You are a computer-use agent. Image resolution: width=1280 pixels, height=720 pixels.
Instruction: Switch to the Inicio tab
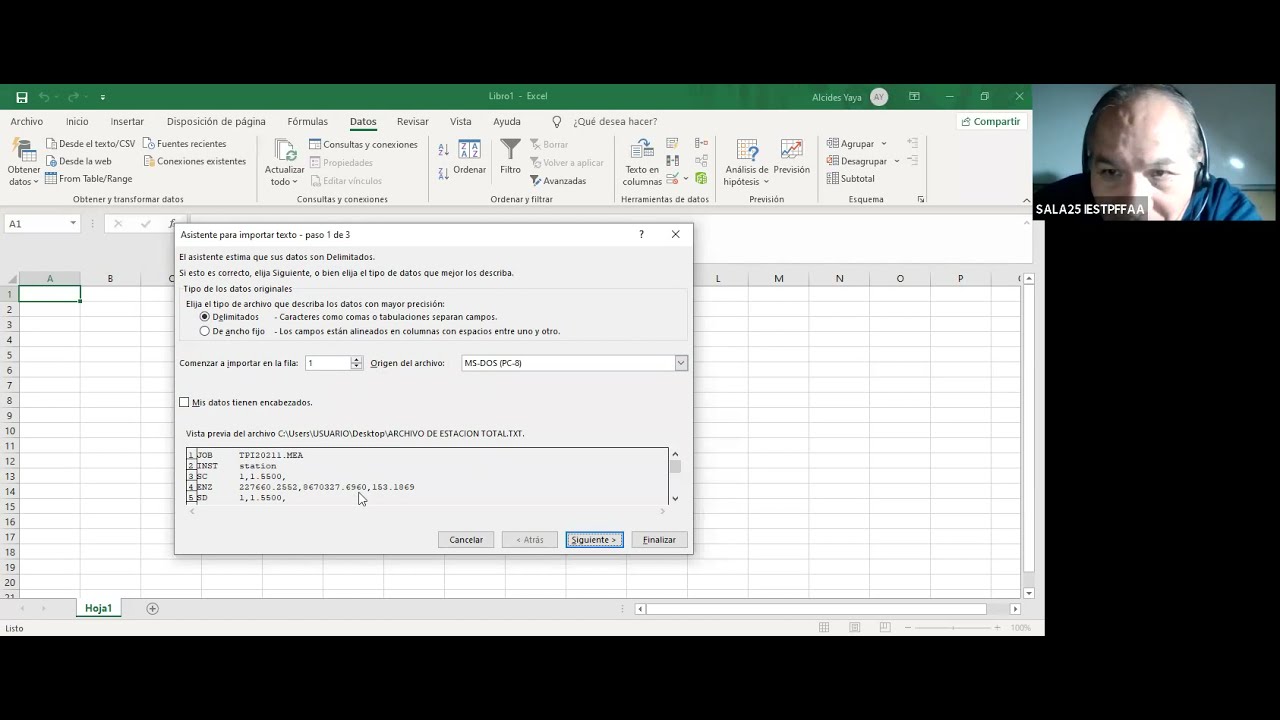click(77, 122)
